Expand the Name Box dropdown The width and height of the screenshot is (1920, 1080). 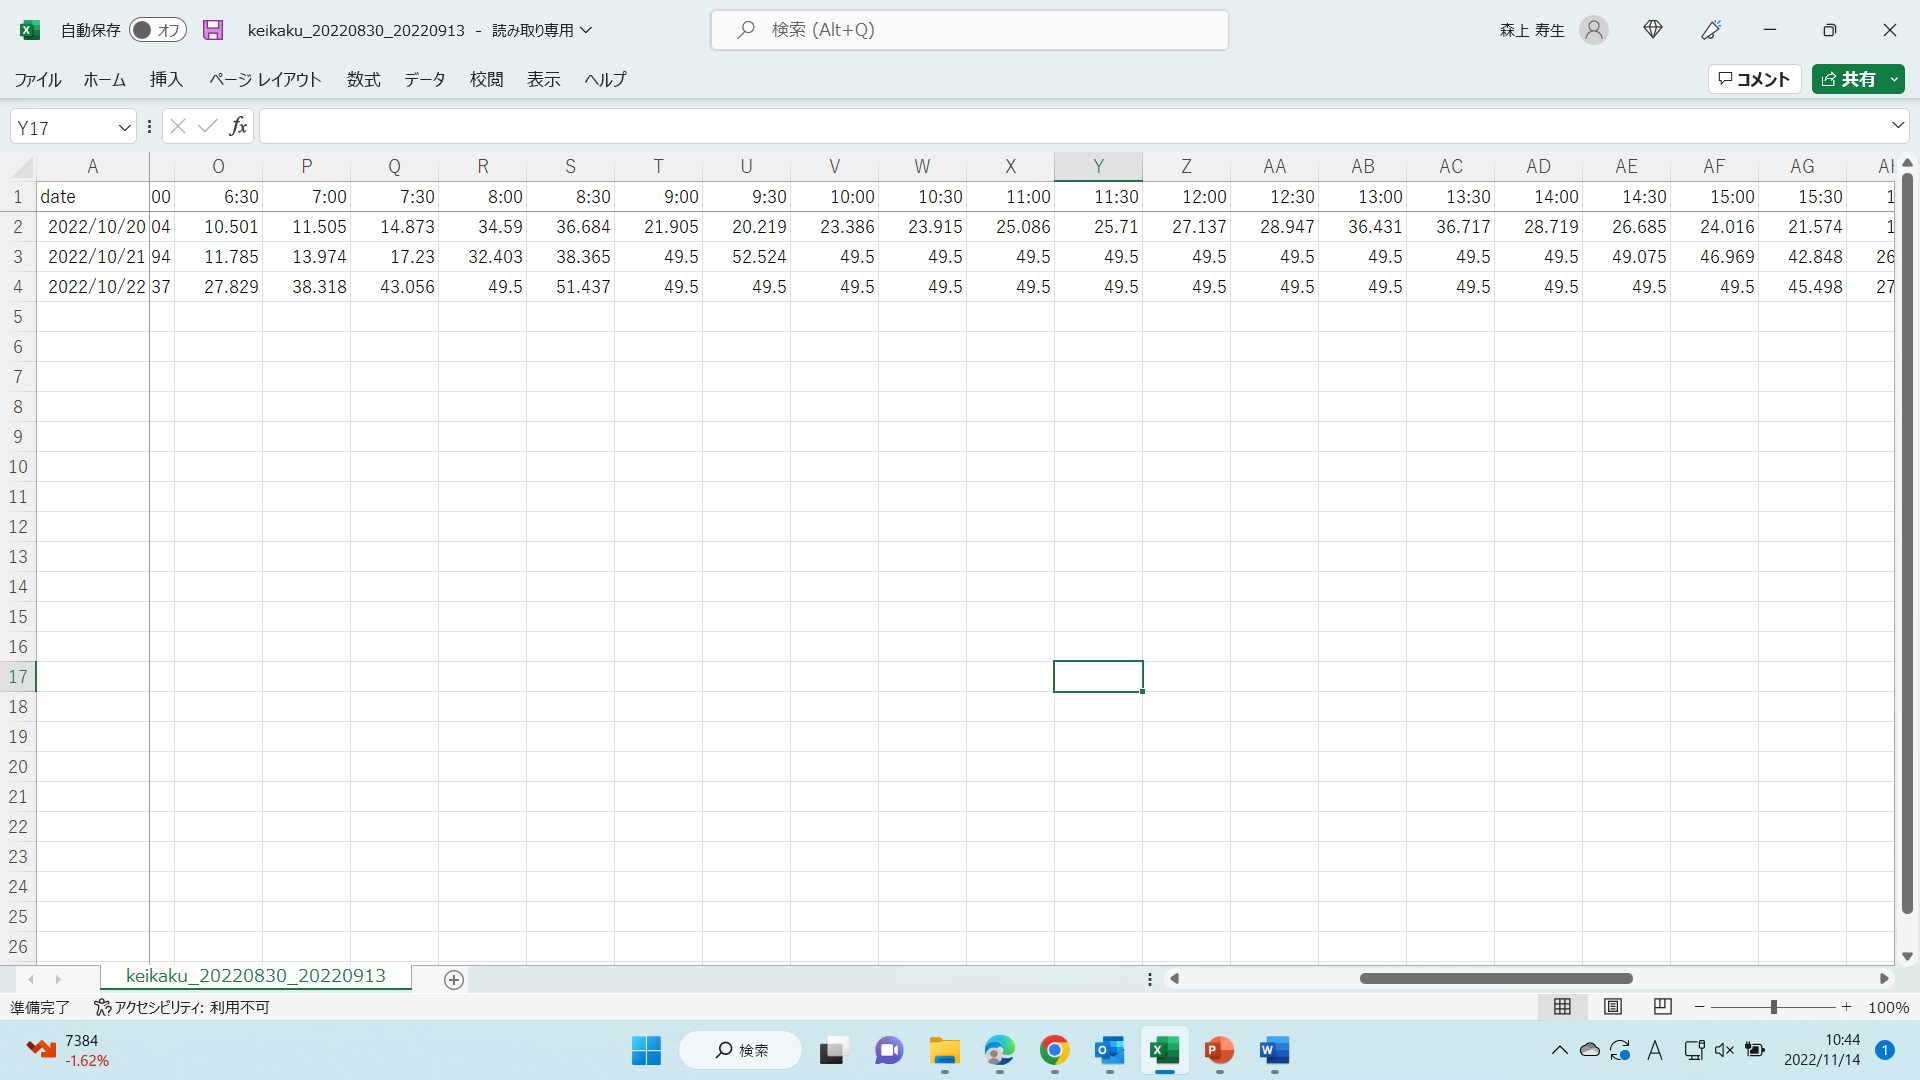(x=124, y=127)
